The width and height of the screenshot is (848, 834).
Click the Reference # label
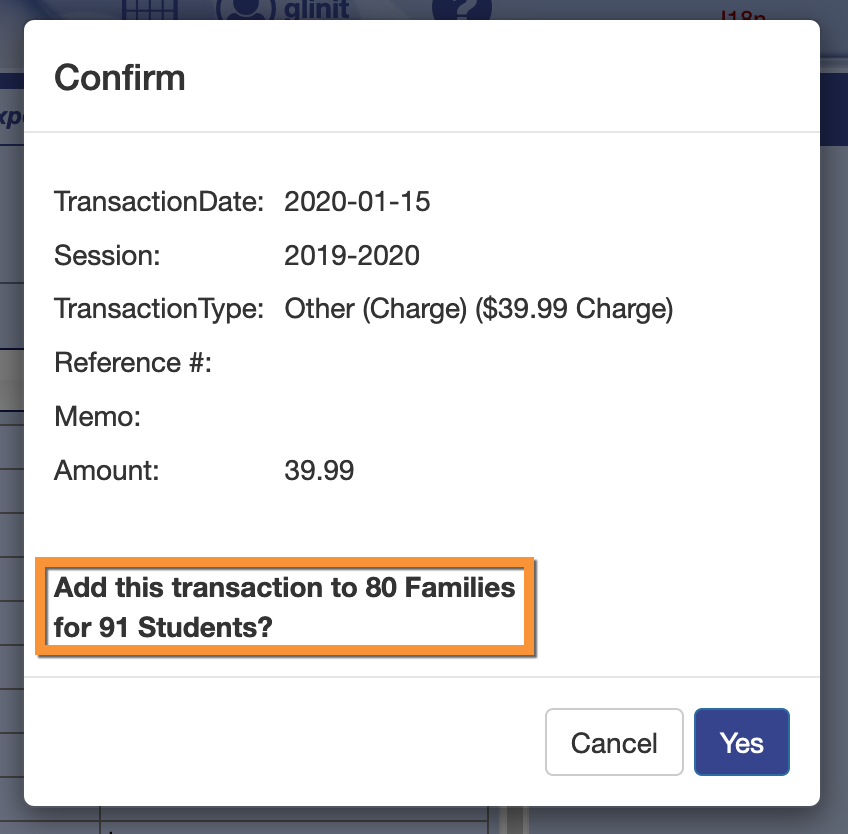(133, 363)
